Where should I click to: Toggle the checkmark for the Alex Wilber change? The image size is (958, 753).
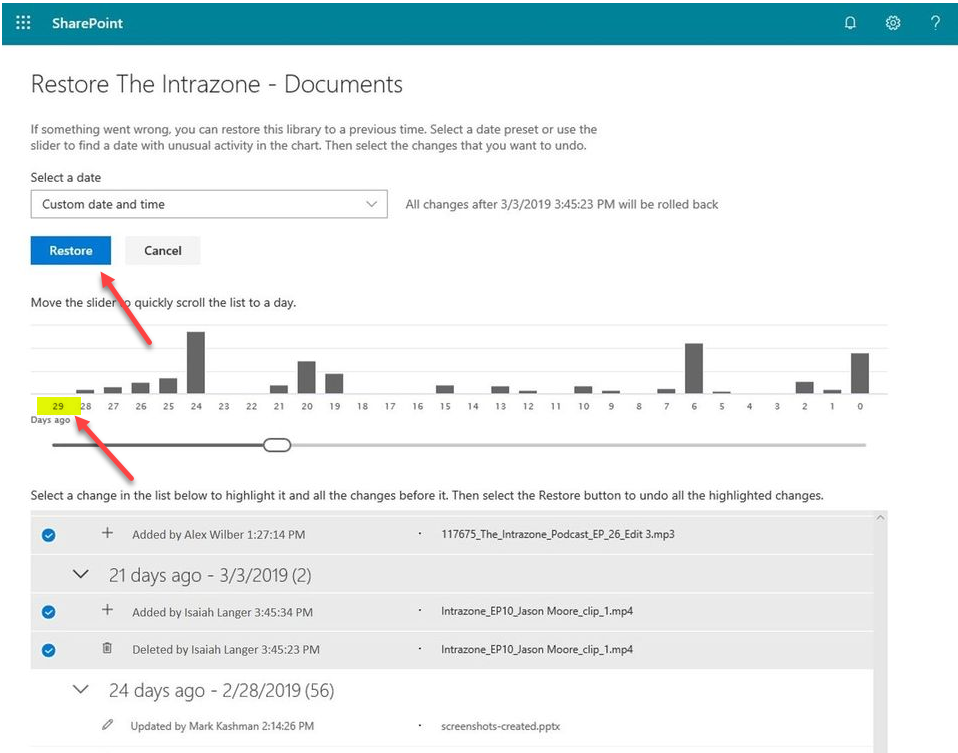[x=49, y=535]
